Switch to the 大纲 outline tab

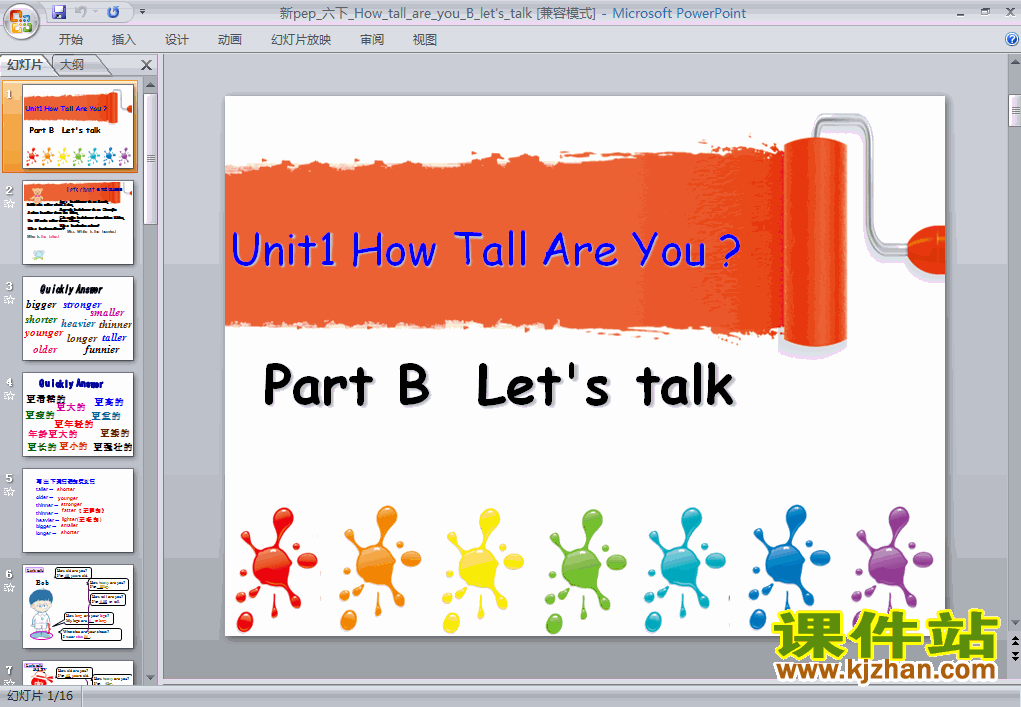[72, 64]
